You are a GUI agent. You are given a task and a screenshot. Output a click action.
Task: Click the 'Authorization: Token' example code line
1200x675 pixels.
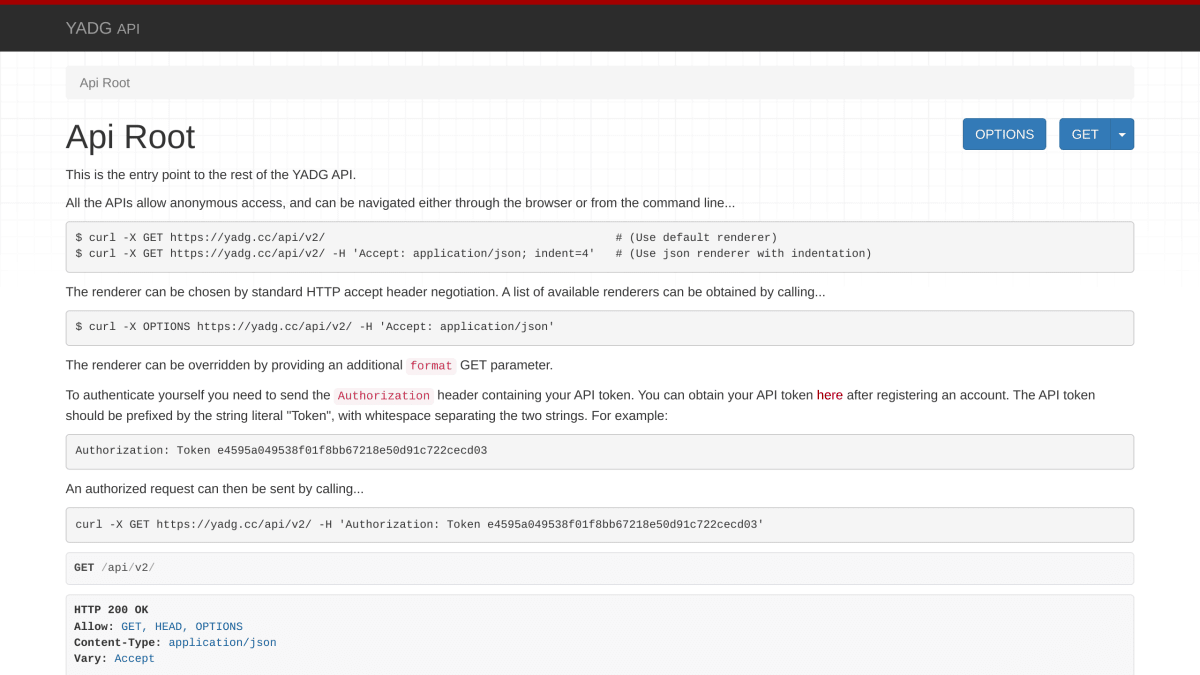tap(281, 451)
